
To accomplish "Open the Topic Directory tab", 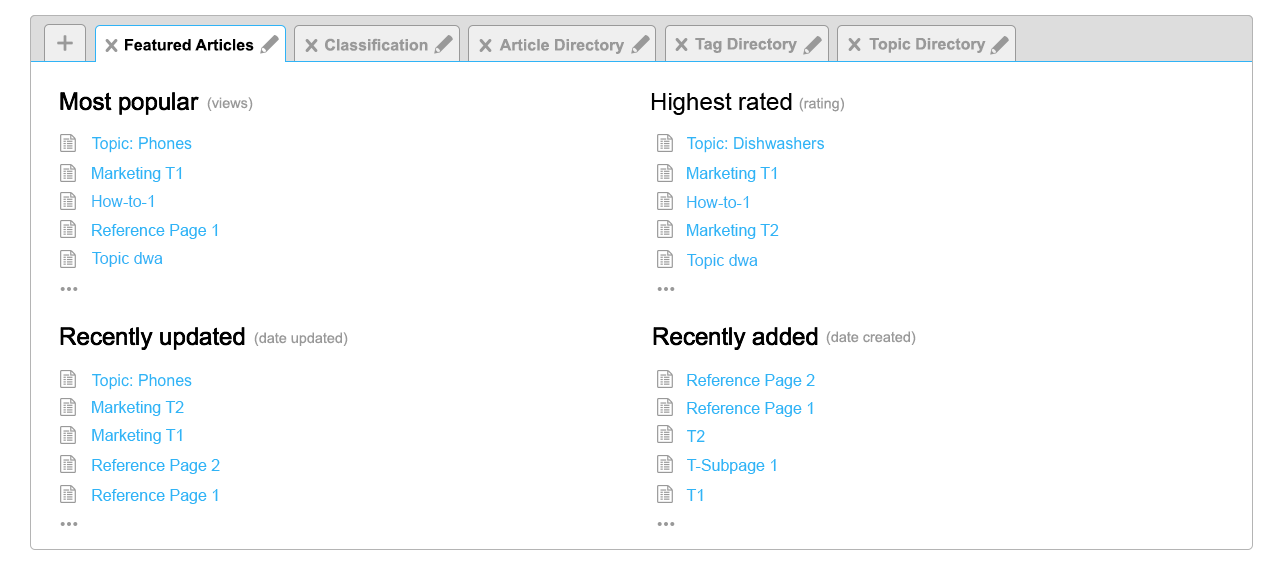I will [x=926, y=45].
